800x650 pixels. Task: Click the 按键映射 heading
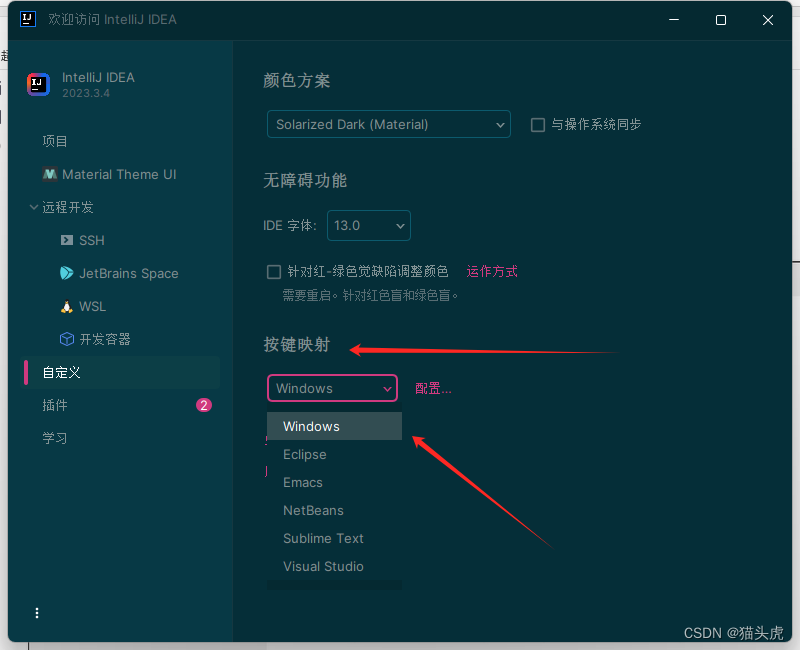tap(296, 344)
